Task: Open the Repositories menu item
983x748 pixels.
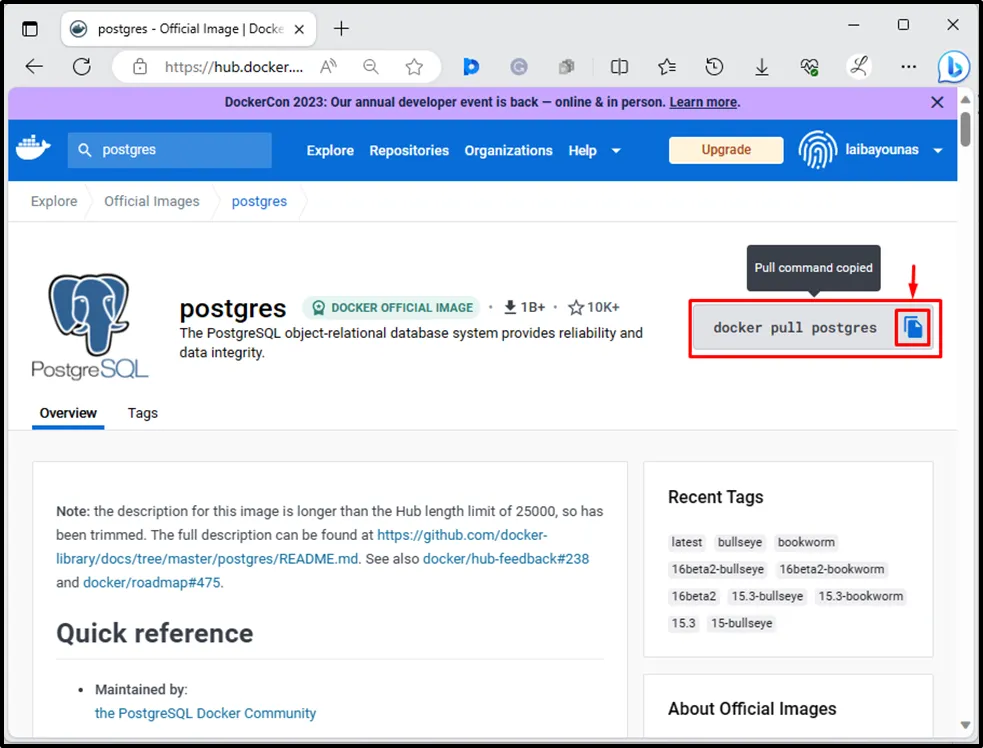Action: (x=409, y=150)
